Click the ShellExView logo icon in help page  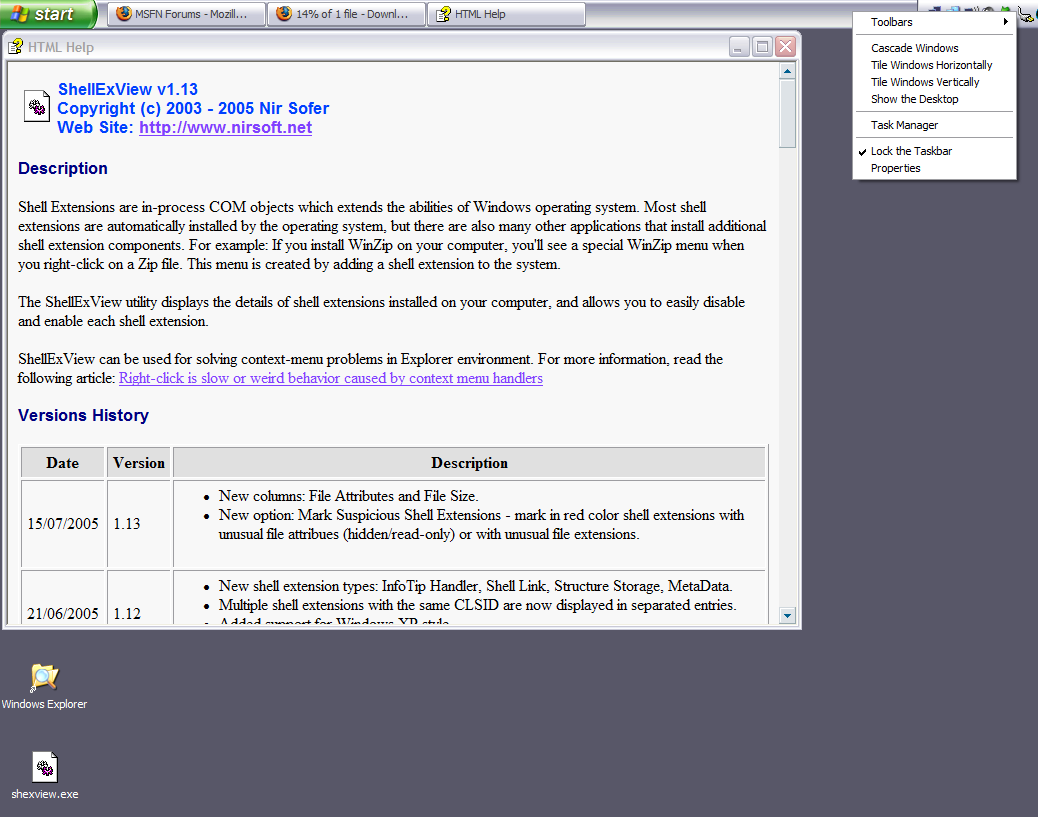coord(37,106)
